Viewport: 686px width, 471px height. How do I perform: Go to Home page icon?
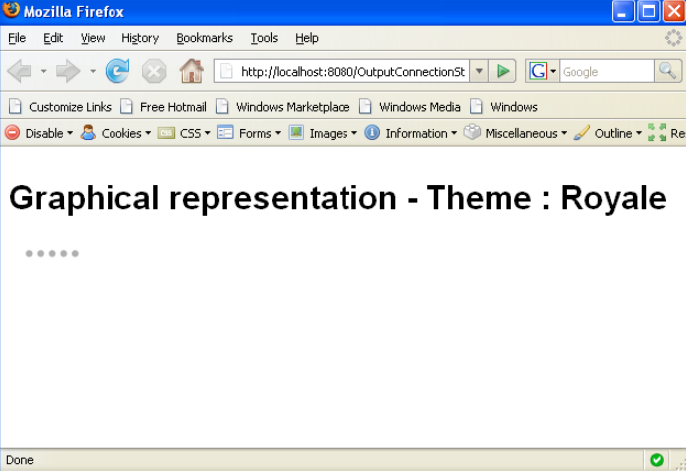click(x=191, y=71)
